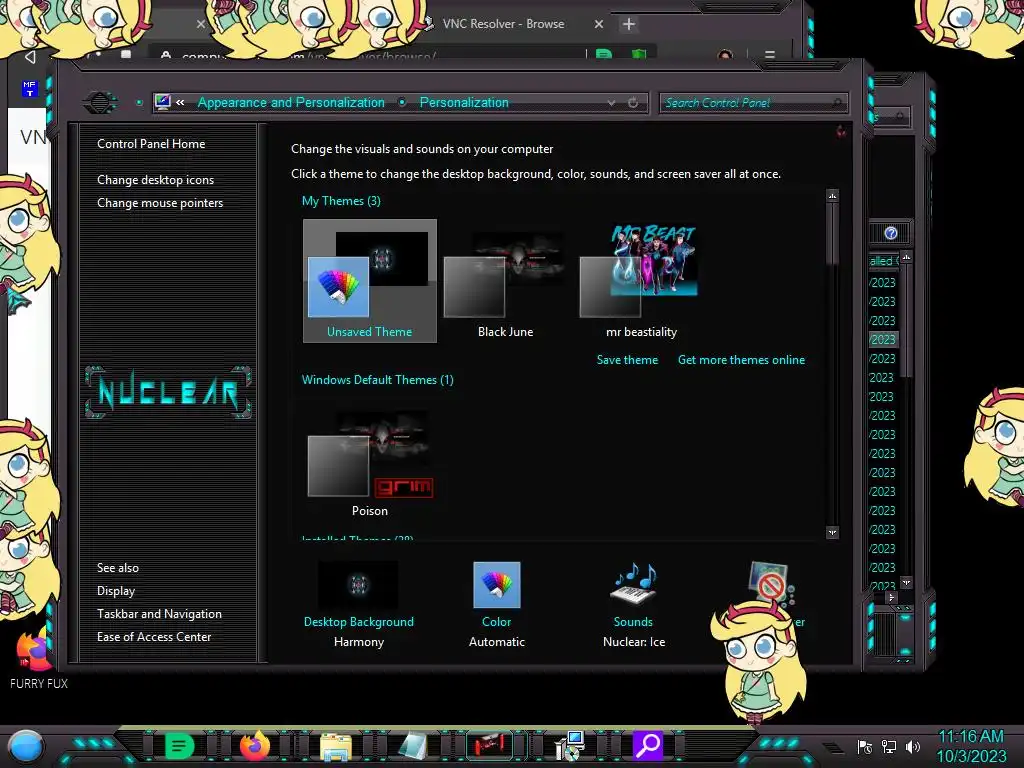Open the Color settings icon
Viewport: 1024px width, 768px height.
[496, 584]
